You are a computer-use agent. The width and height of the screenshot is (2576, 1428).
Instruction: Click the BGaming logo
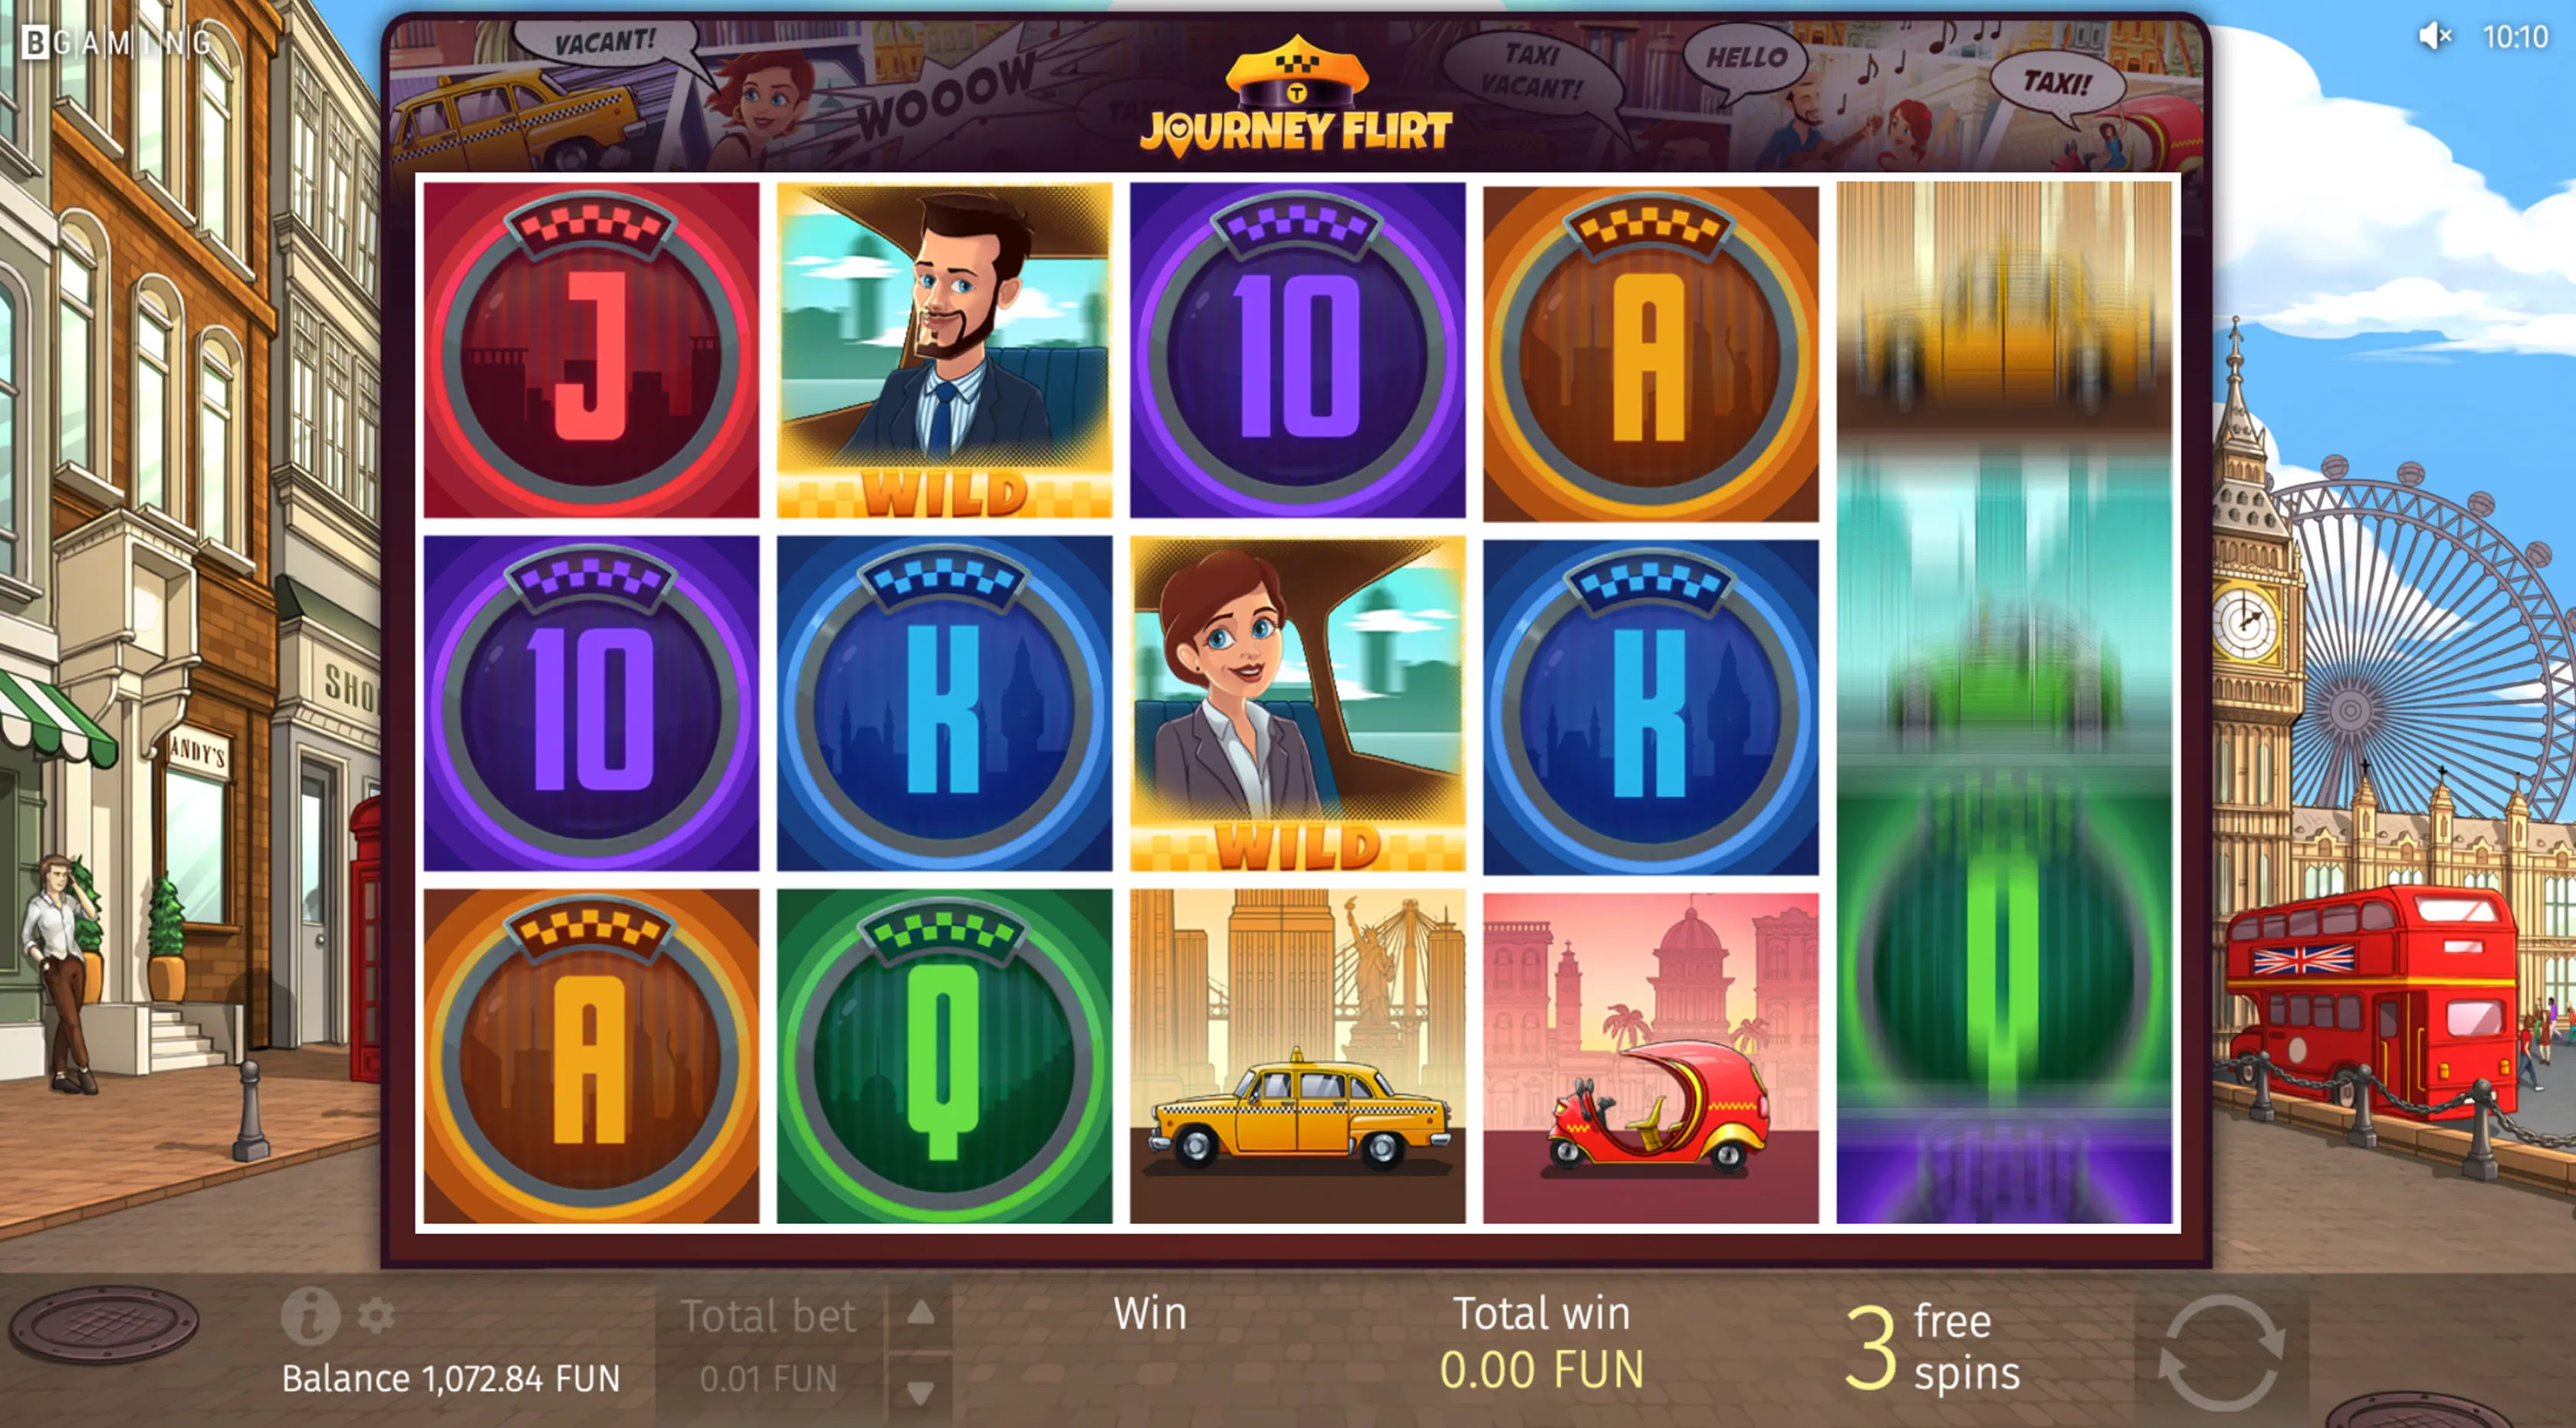(118, 42)
